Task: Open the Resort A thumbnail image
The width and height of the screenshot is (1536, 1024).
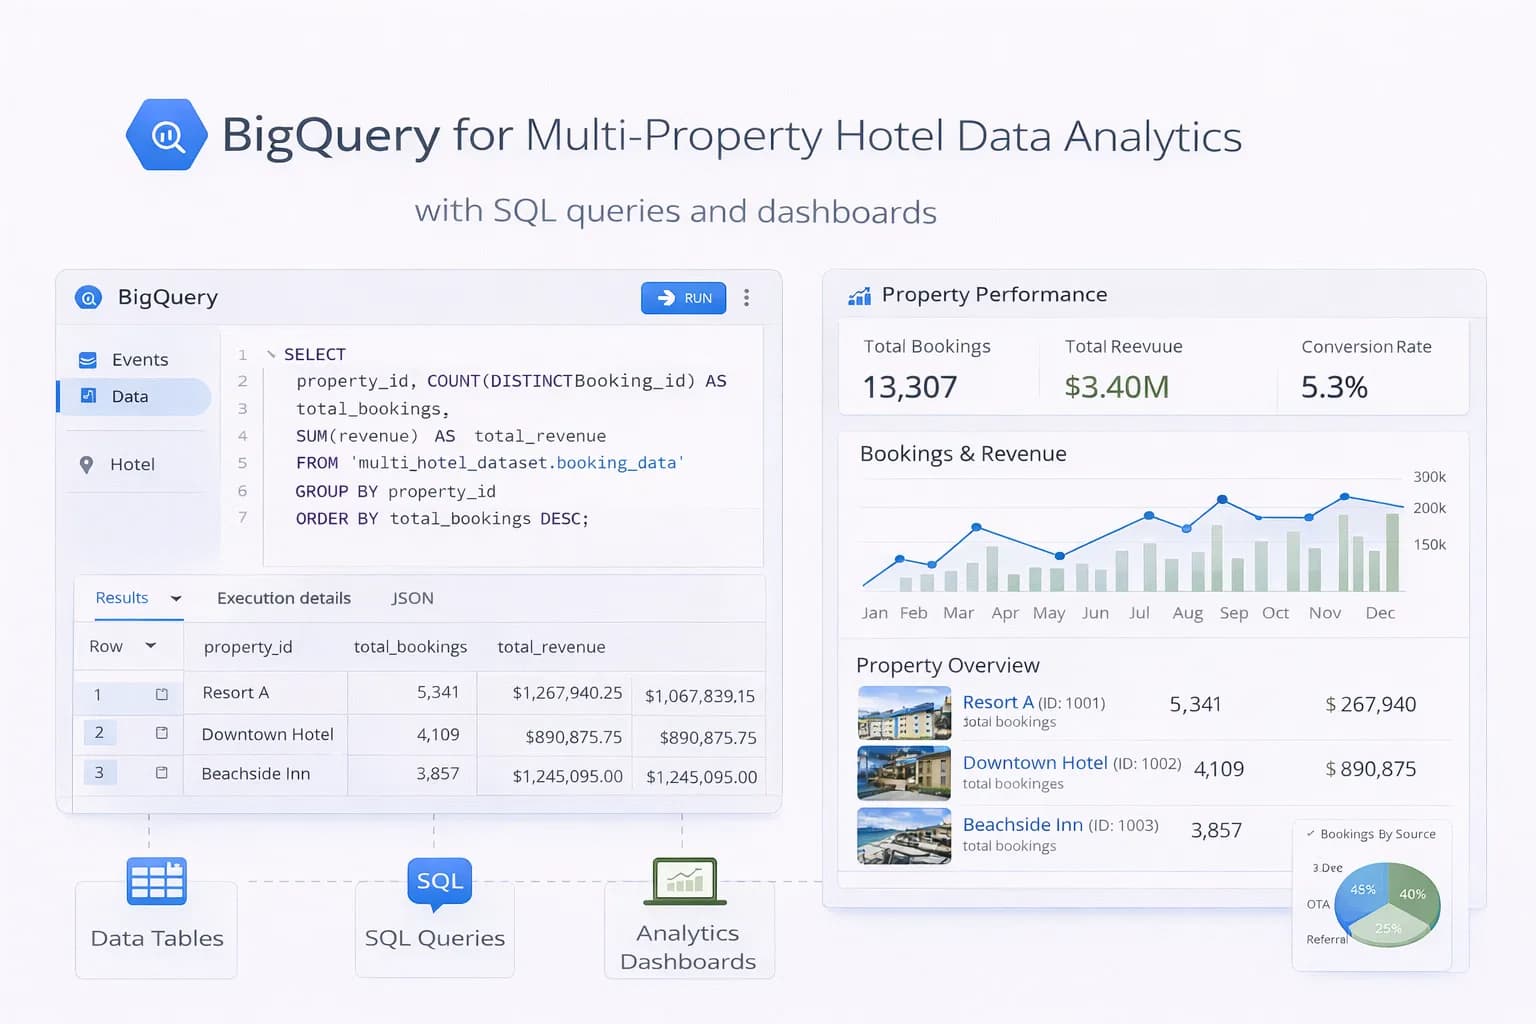Action: [904, 712]
